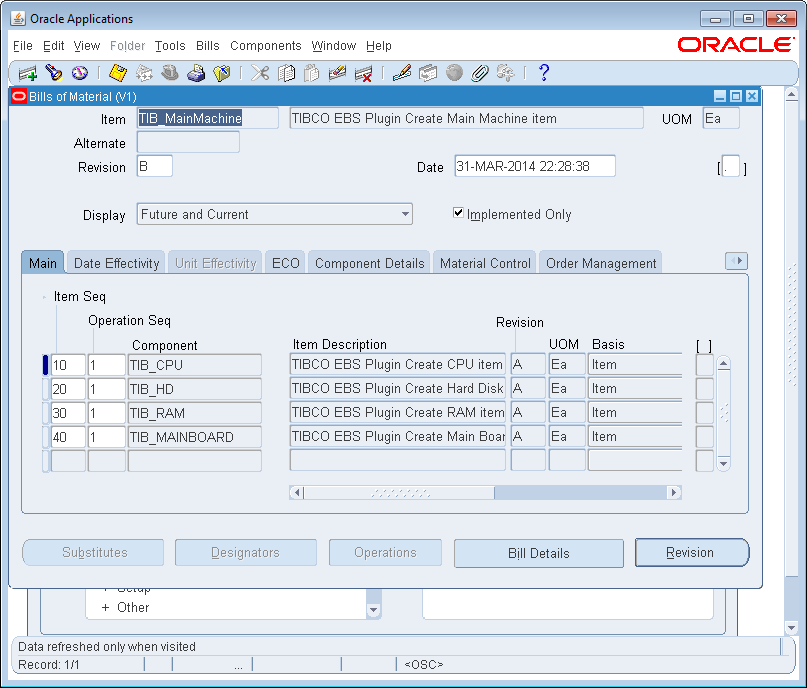The width and height of the screenshot is (807, 688).
Task: Select the TIB_MAINBOARD component field
Action: pos(195,437)
